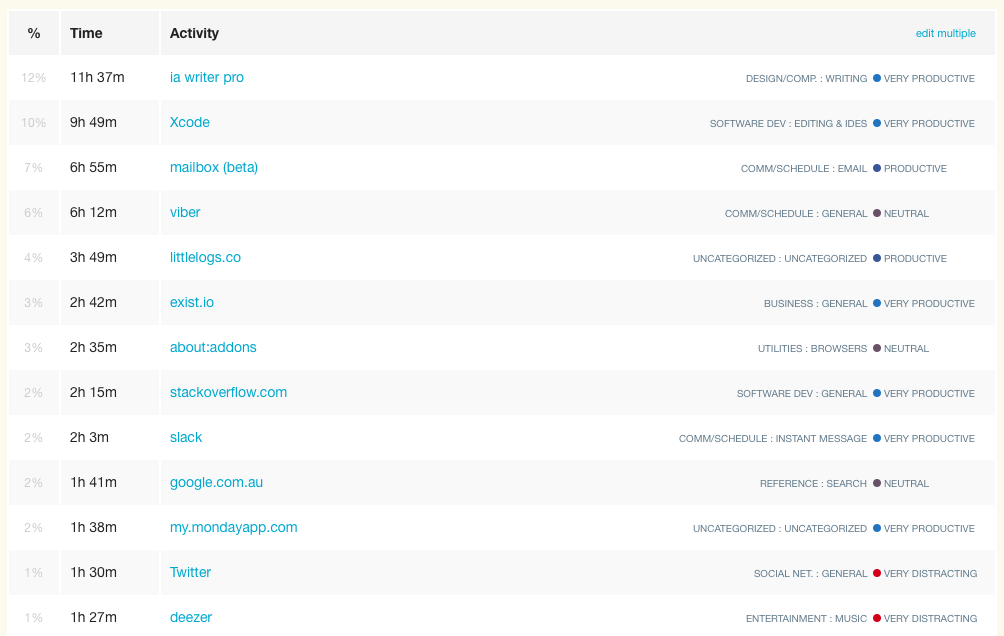Click 'SOFTWARE DEV : EDITING & IDES' category
Viewport: 1004px width, 636px height.
(788, 124)
